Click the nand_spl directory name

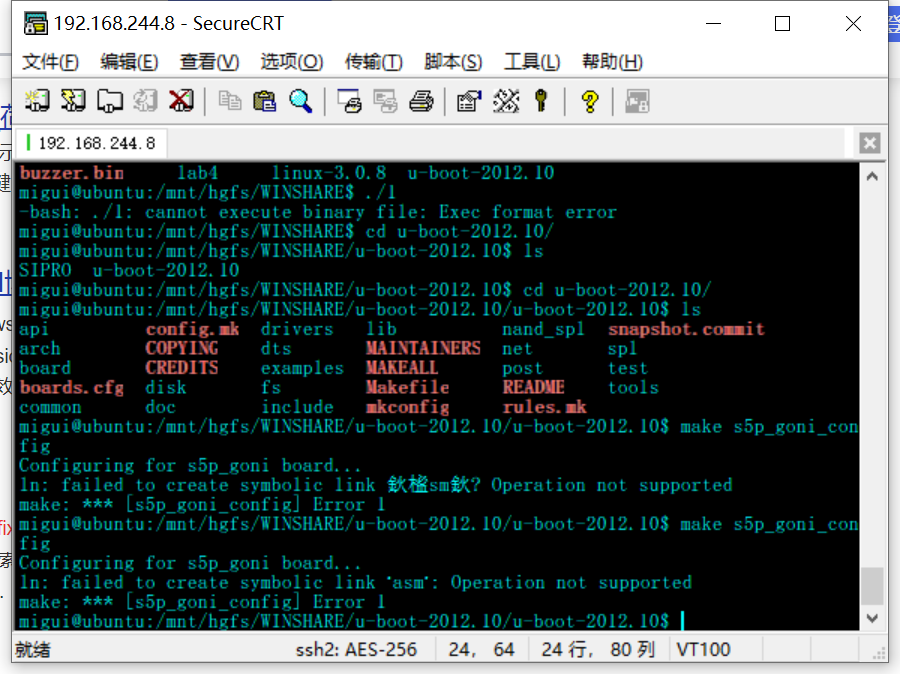[x=543, y=329]
